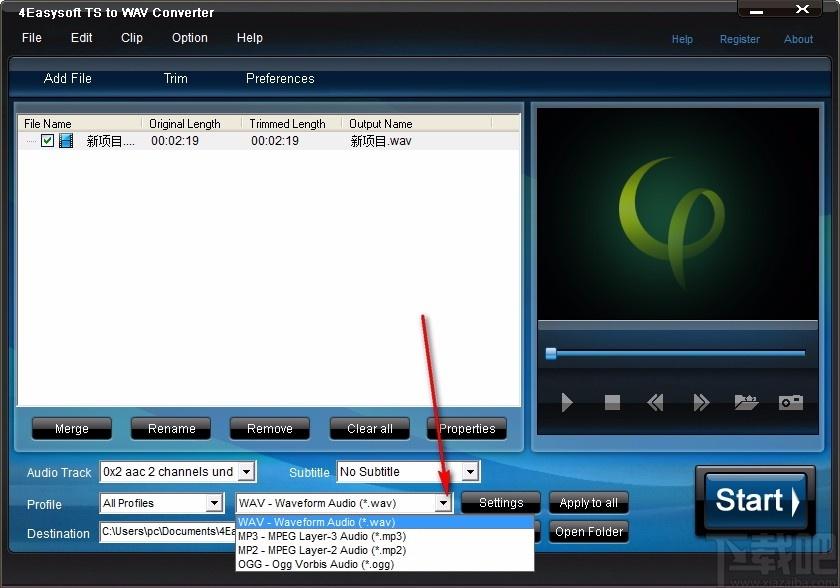This screenshot has width=840, height=588.
Task: Click the film file icon of 新项目
Action: tap(66, 141)
